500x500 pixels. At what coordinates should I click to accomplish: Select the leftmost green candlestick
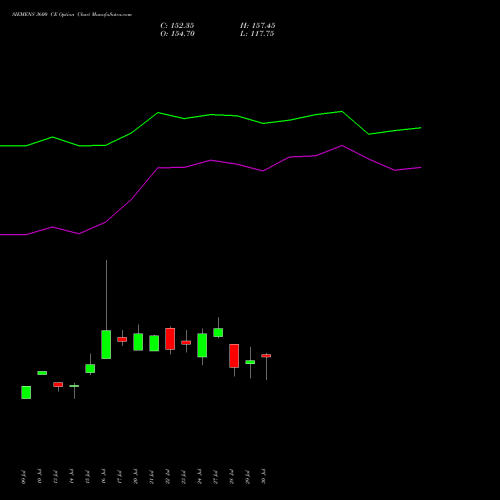(x=26, y=392)
